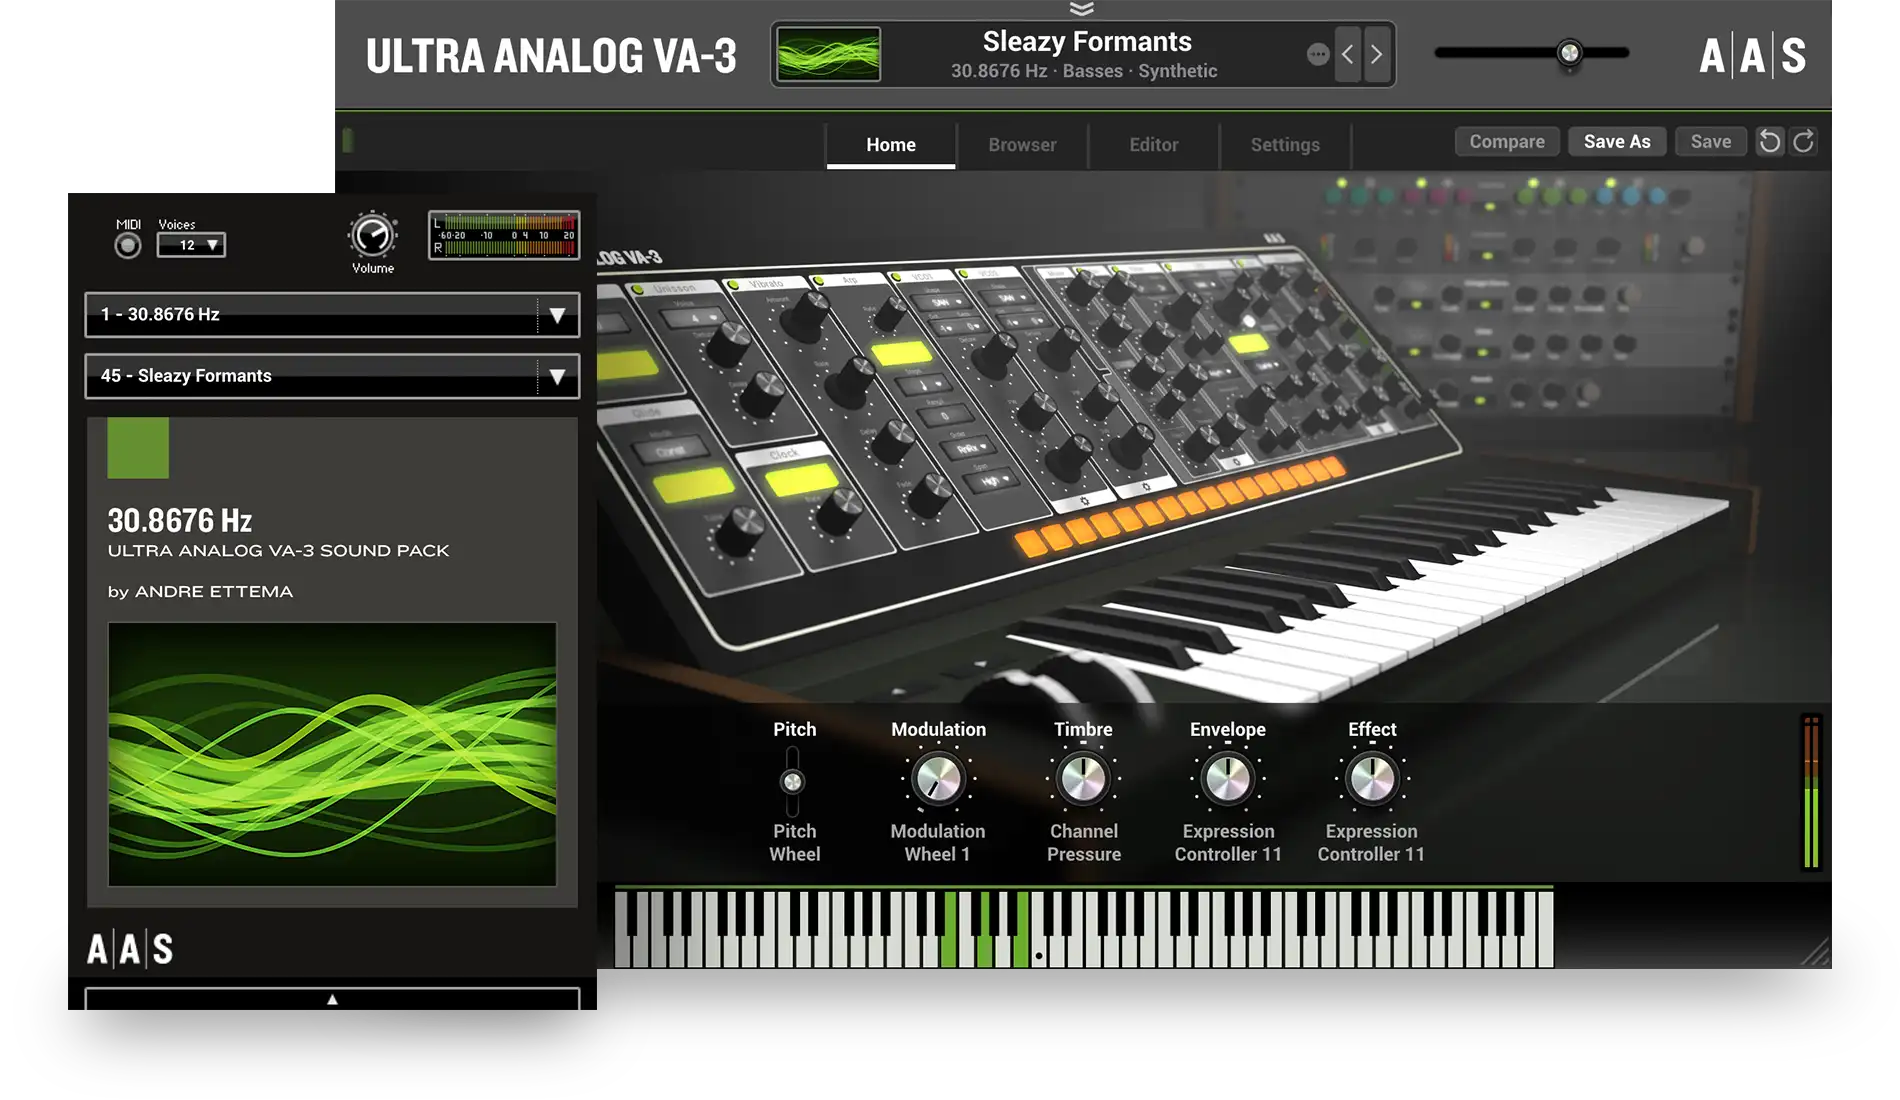The height and width of the screenshot is (1100, 1900).
Task: Click the Modulation Wheel 1 knob
Action: pos(938,780)
